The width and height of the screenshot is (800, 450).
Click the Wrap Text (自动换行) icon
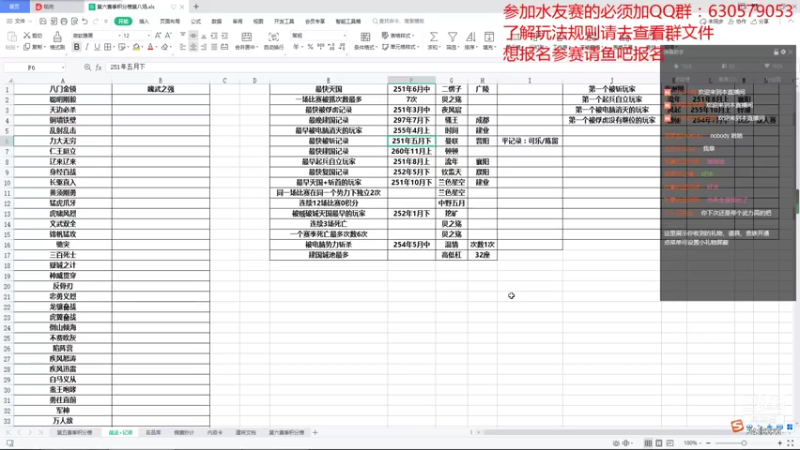click(274, 37)
